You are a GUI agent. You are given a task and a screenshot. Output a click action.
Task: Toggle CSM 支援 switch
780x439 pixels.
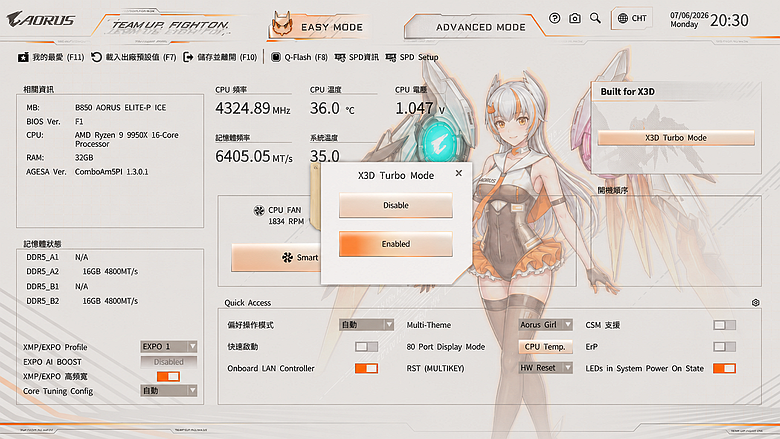point(724,325)
